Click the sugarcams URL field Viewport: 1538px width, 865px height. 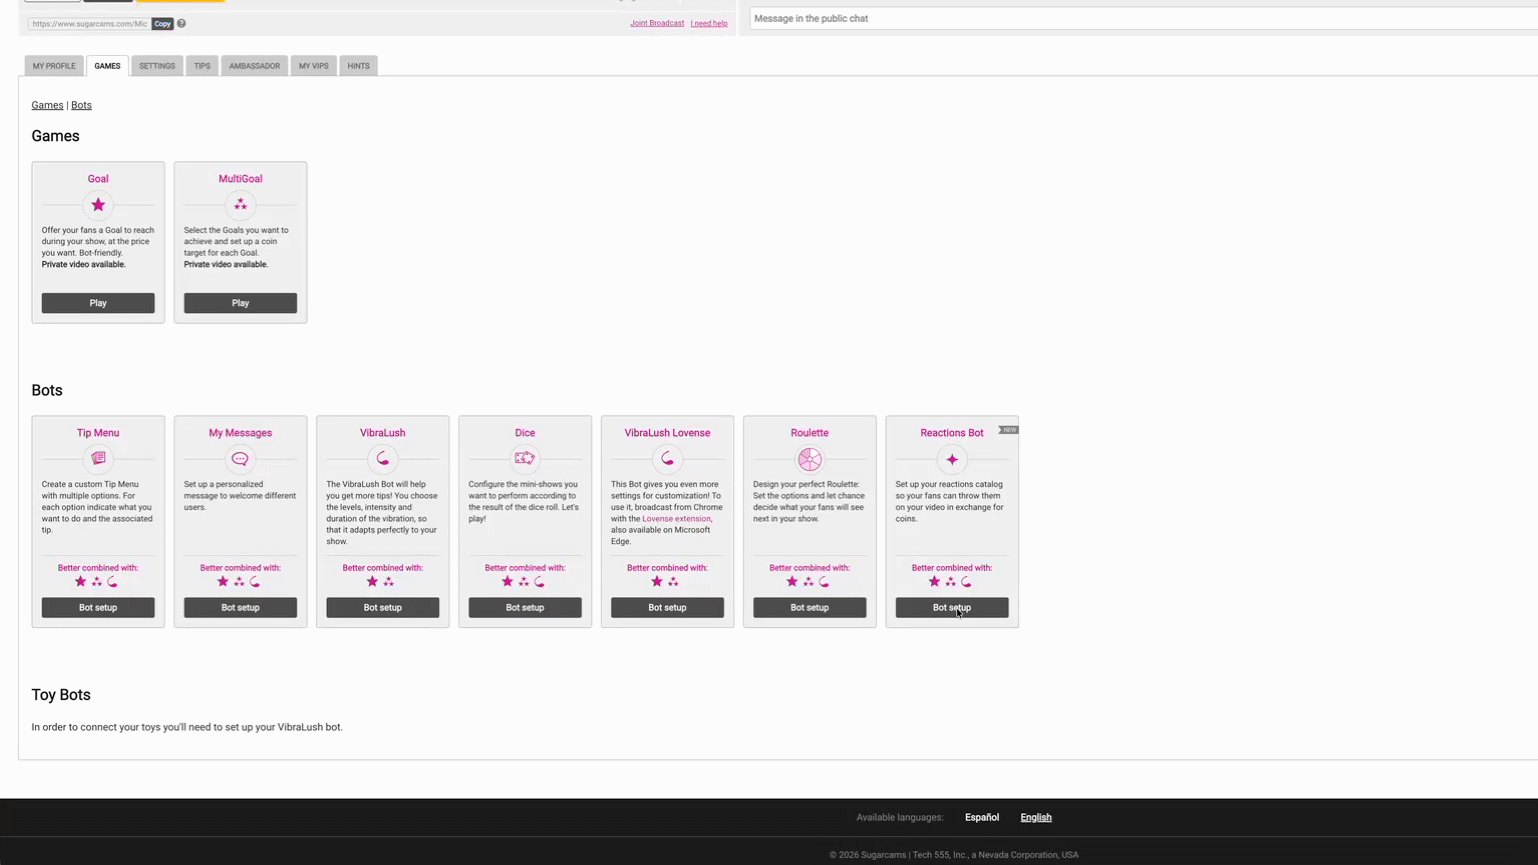(89, 24)
